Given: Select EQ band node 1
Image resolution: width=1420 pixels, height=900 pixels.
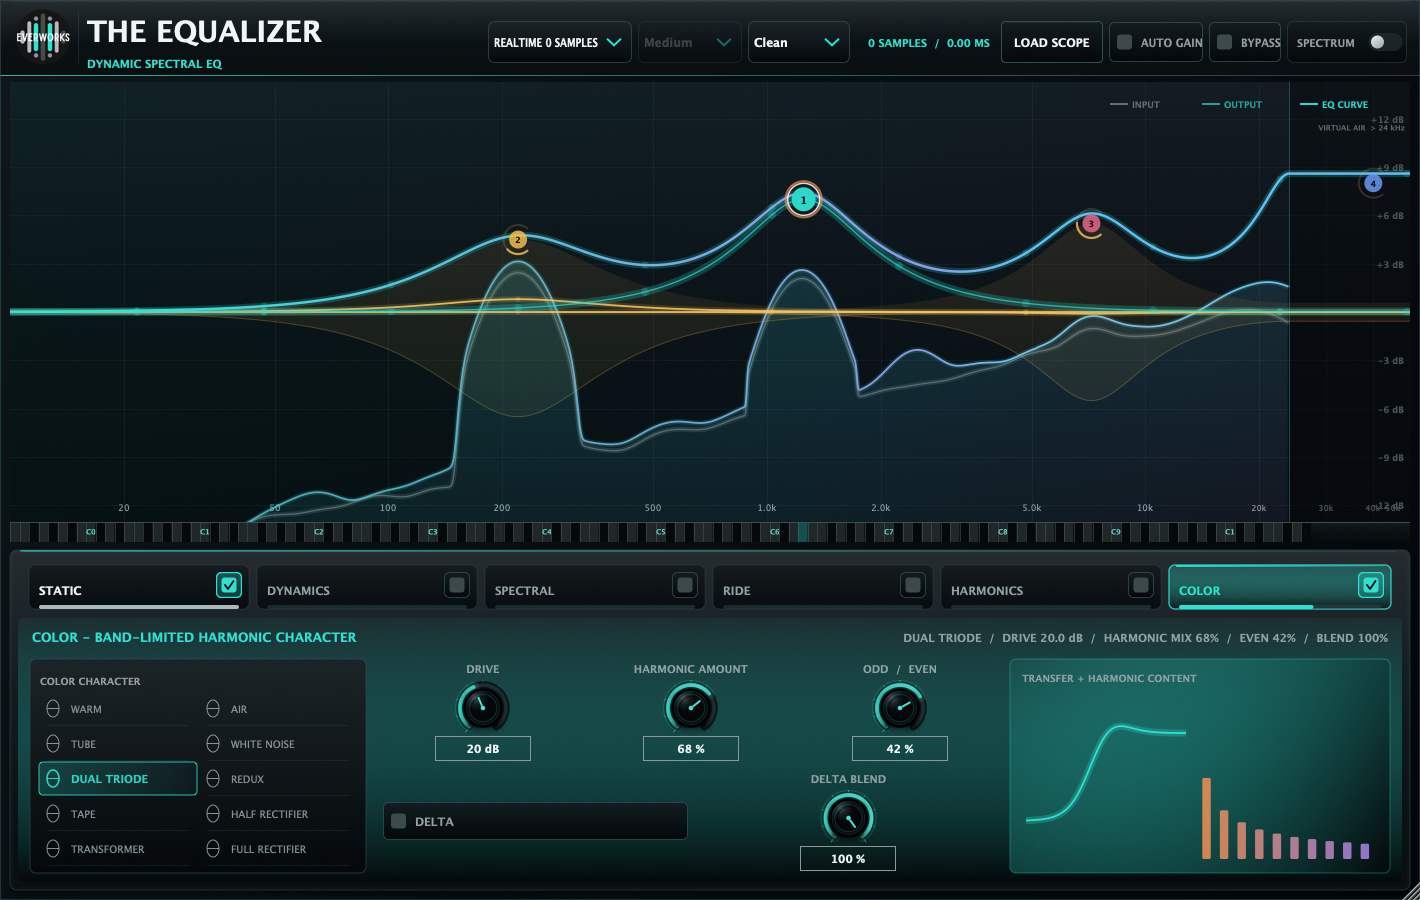Looking at the screenshot, I should click(803, 200).
